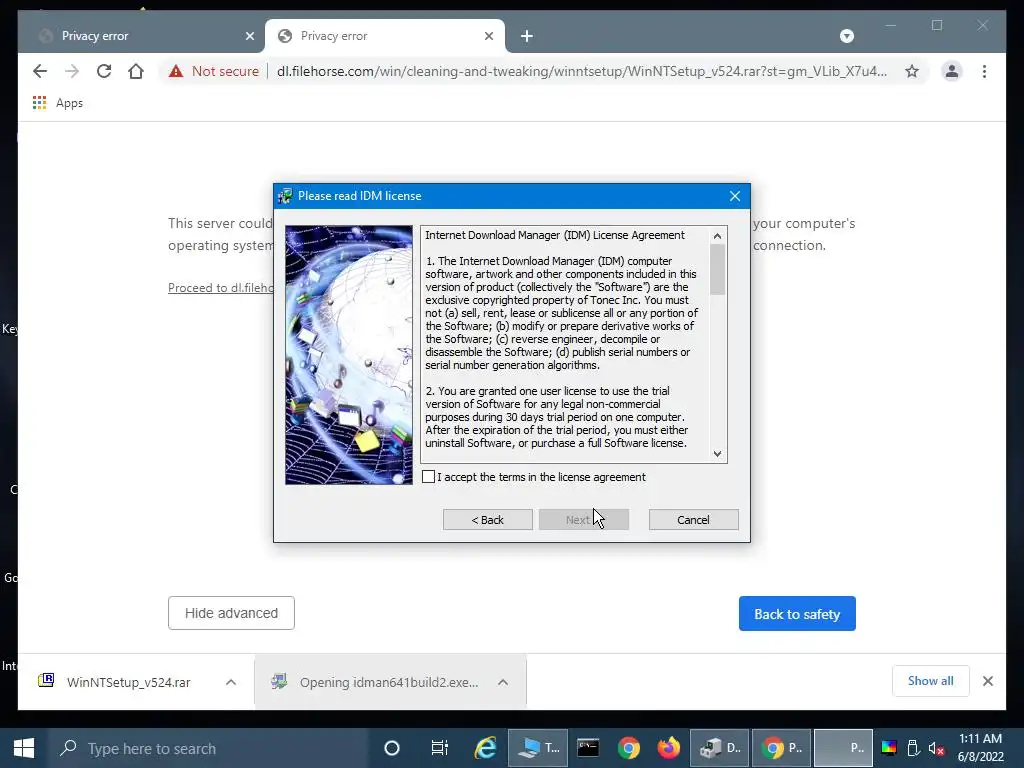Open the Chrome profile avatar
Screen dimensions: 1024x768
coord(952,71)
